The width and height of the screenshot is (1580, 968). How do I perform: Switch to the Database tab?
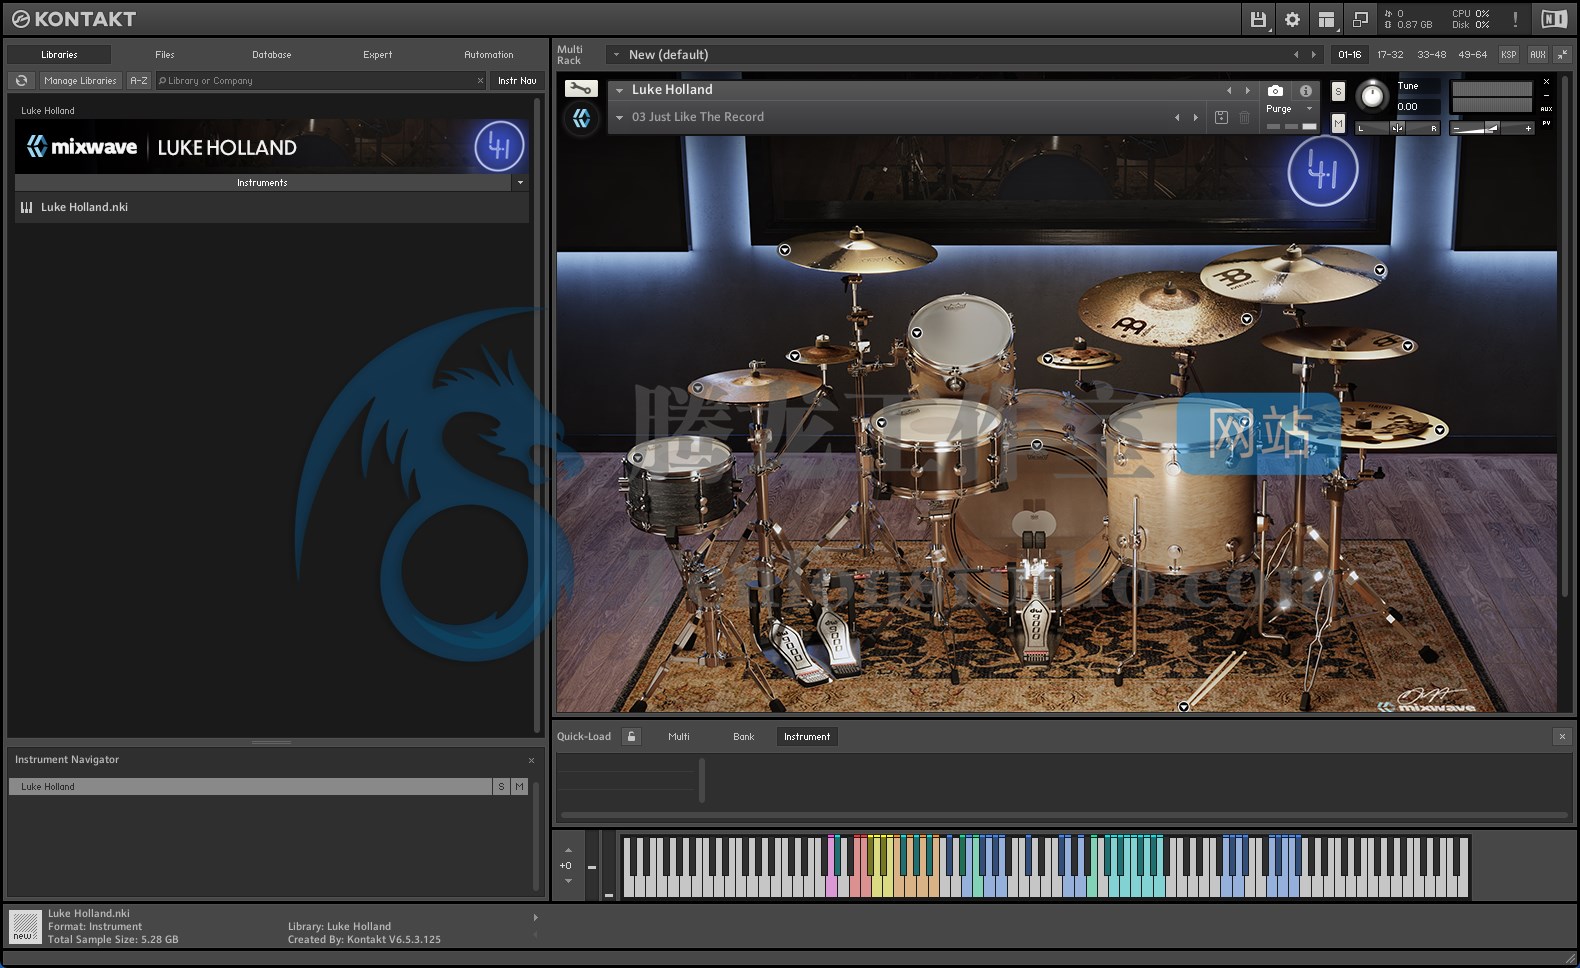272,55
